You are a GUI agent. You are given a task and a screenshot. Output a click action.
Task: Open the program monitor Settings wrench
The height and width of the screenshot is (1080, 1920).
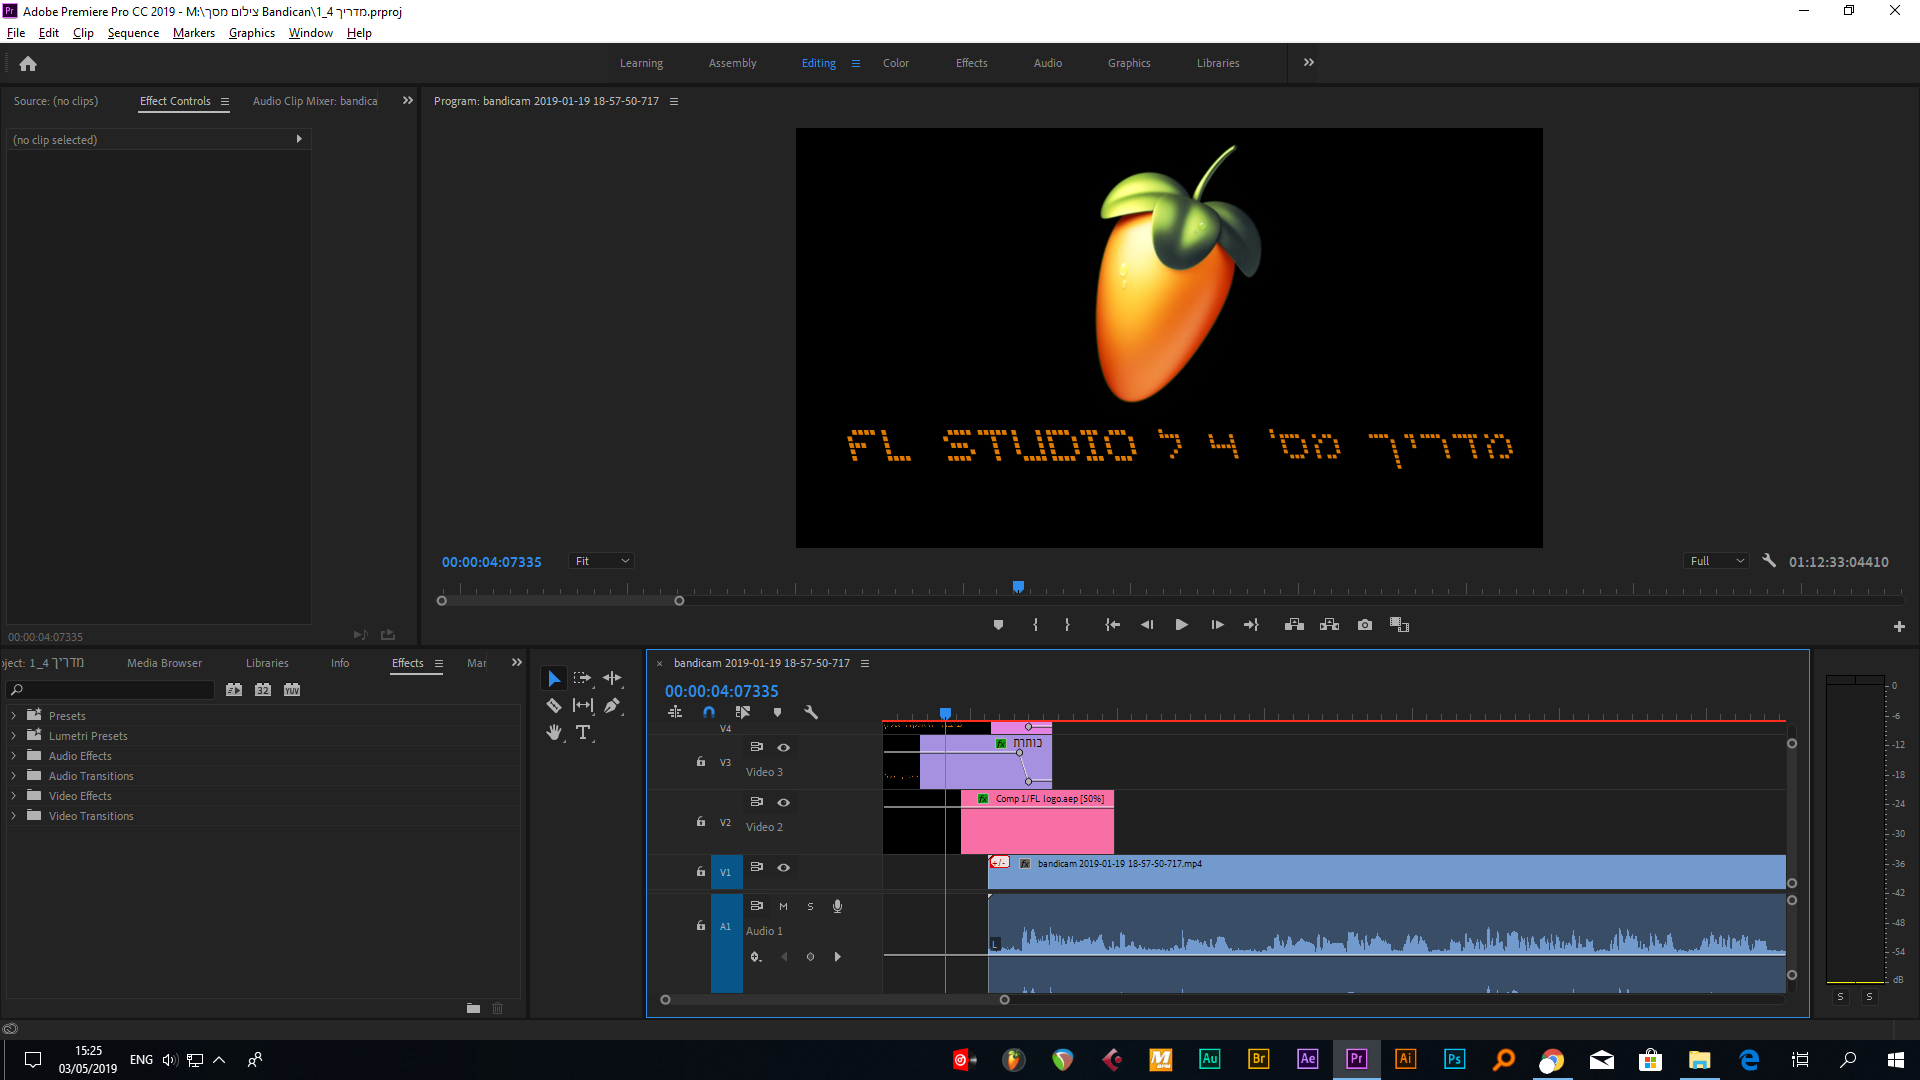tap(1768, 561)
